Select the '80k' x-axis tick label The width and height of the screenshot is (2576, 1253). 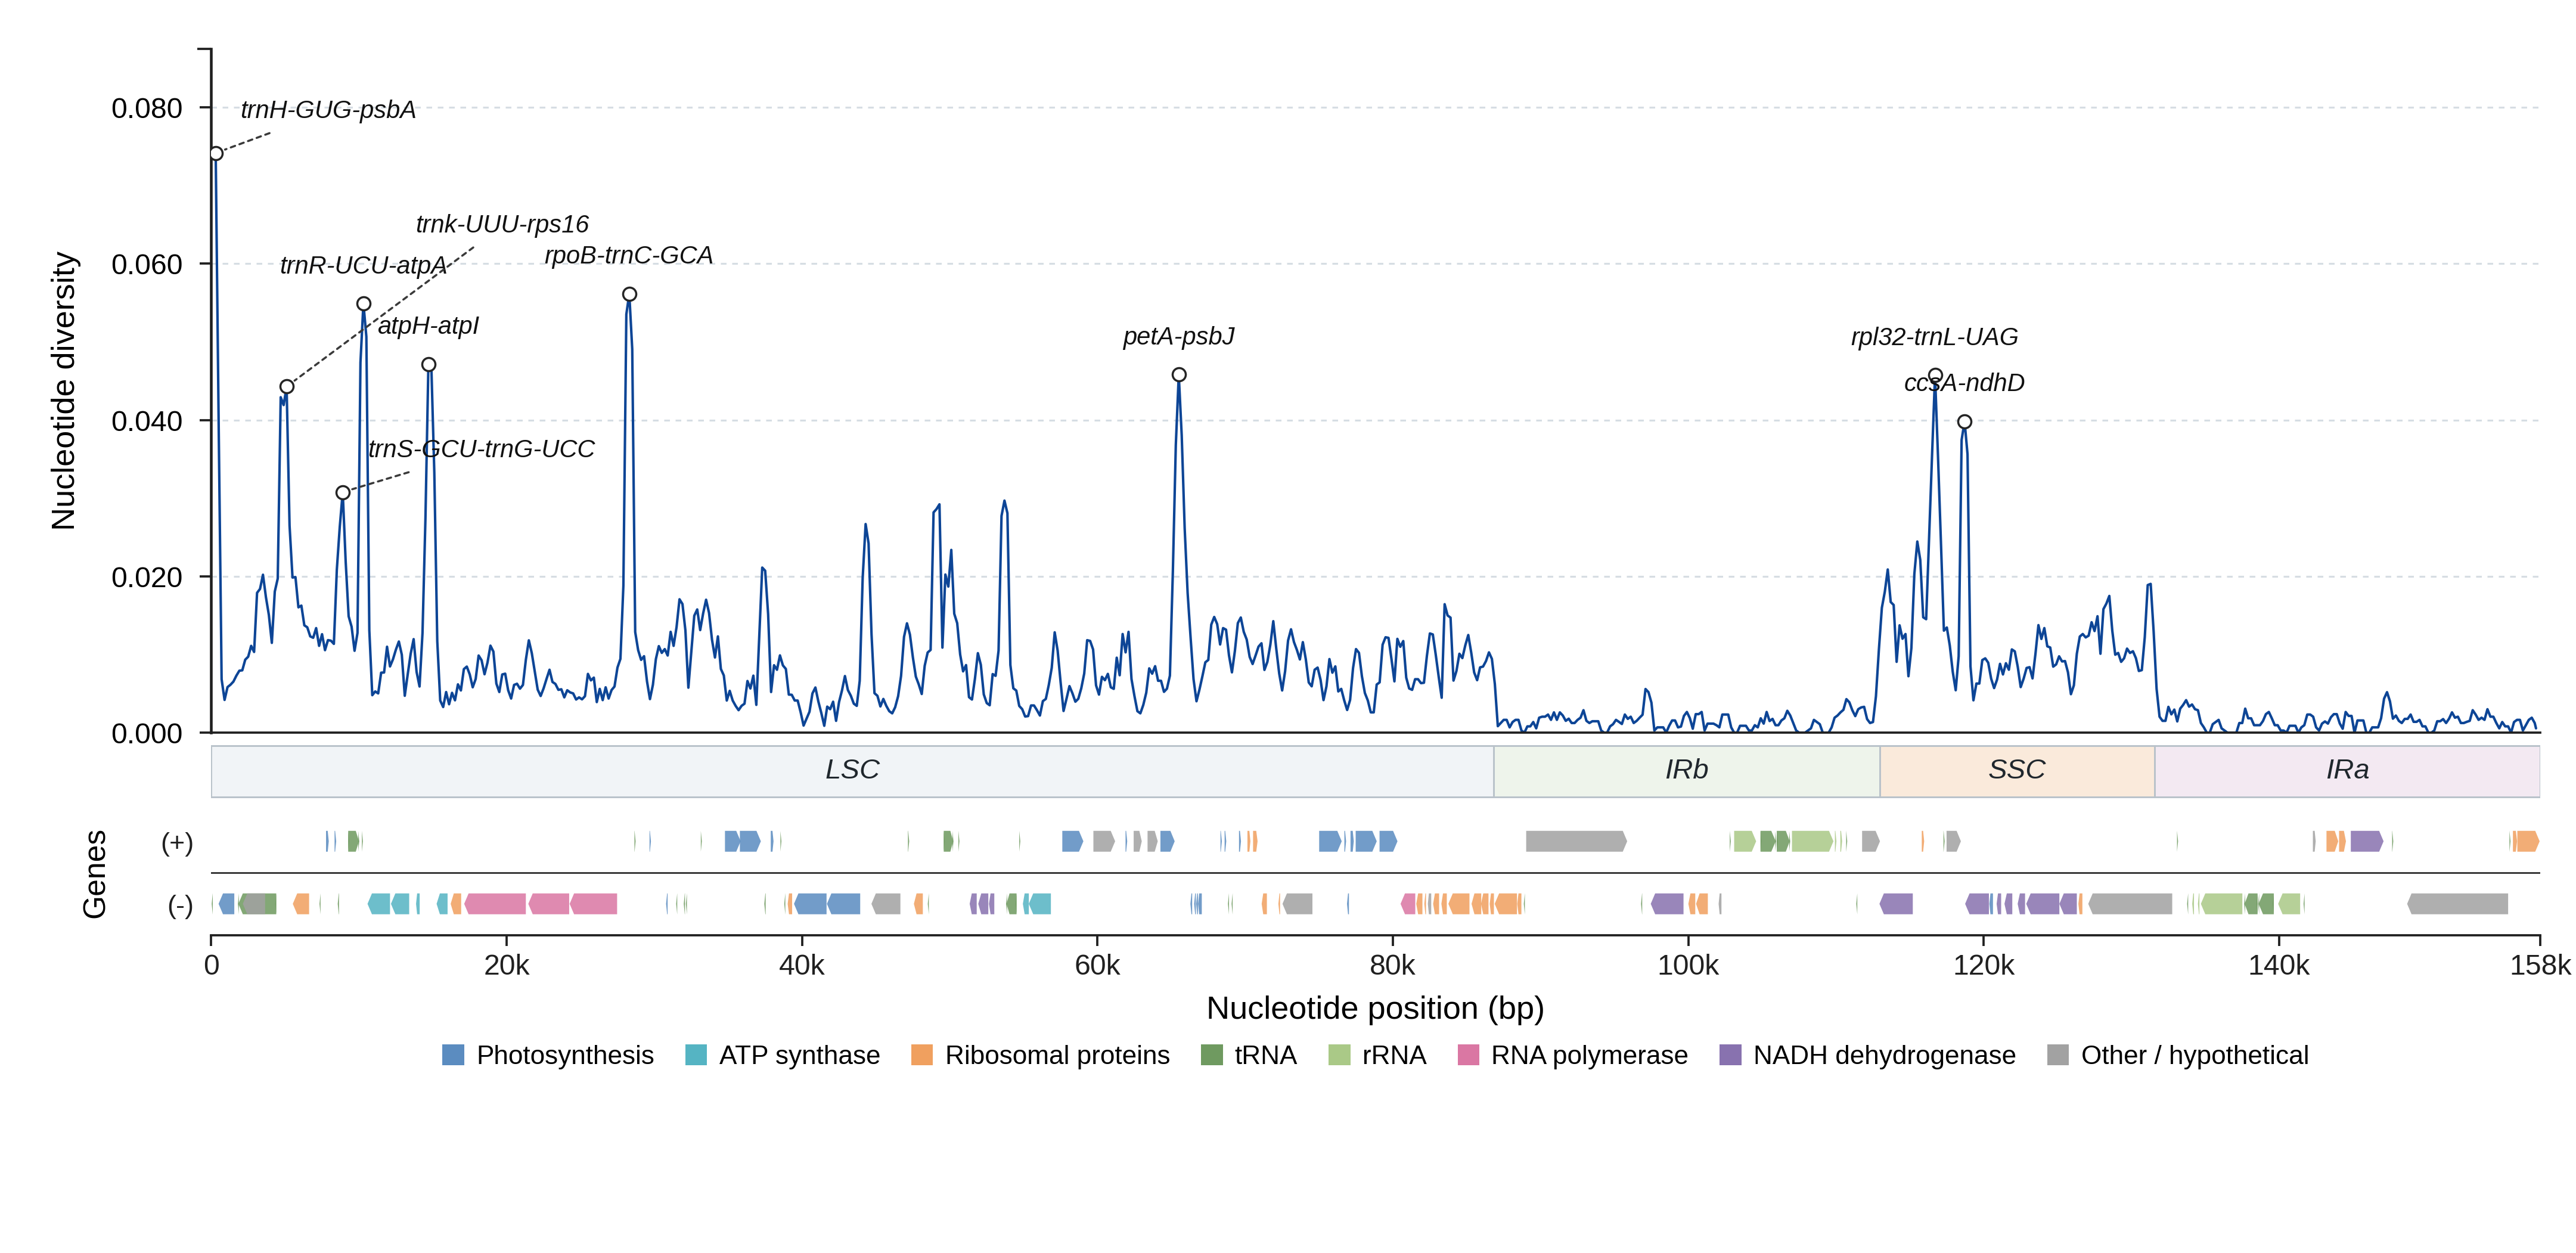(1392, 966)
